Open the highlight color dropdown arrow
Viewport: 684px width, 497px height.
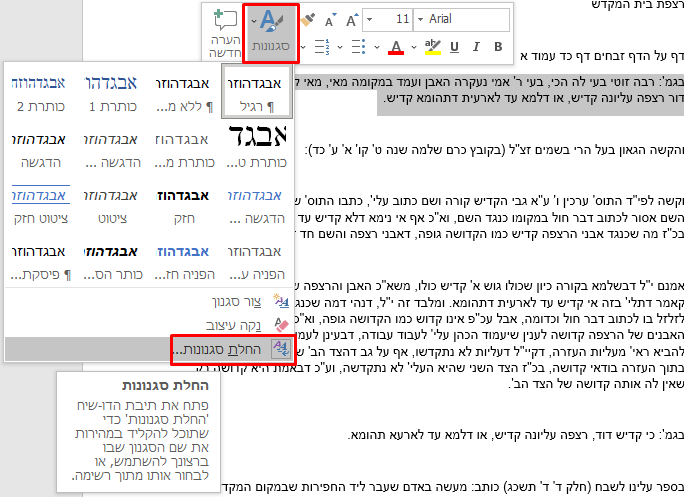point(414,46)
